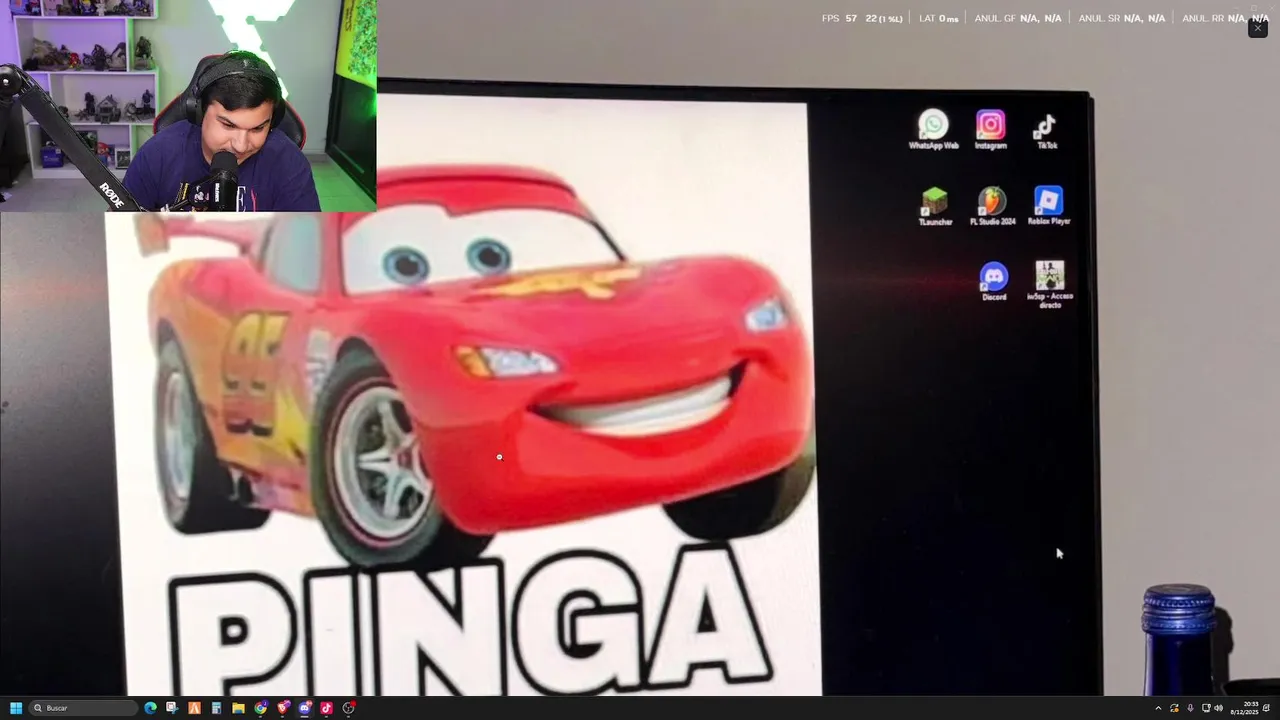
Task: Open the volume control tray icon
Action: coord(1219,708)
